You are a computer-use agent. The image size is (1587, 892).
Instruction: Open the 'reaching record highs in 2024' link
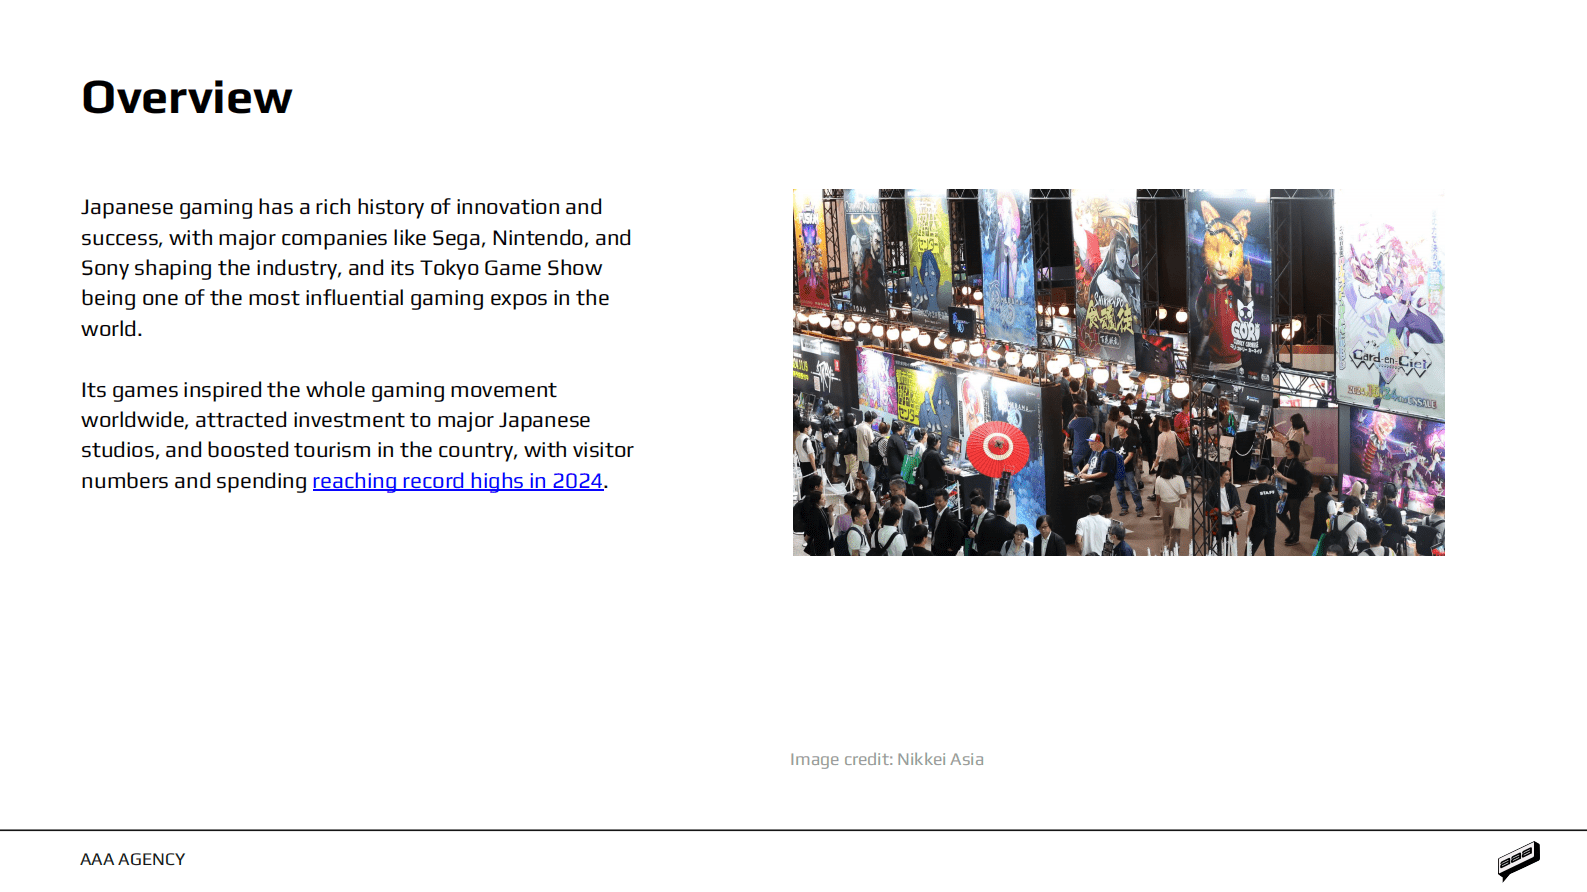pos(457,481)
